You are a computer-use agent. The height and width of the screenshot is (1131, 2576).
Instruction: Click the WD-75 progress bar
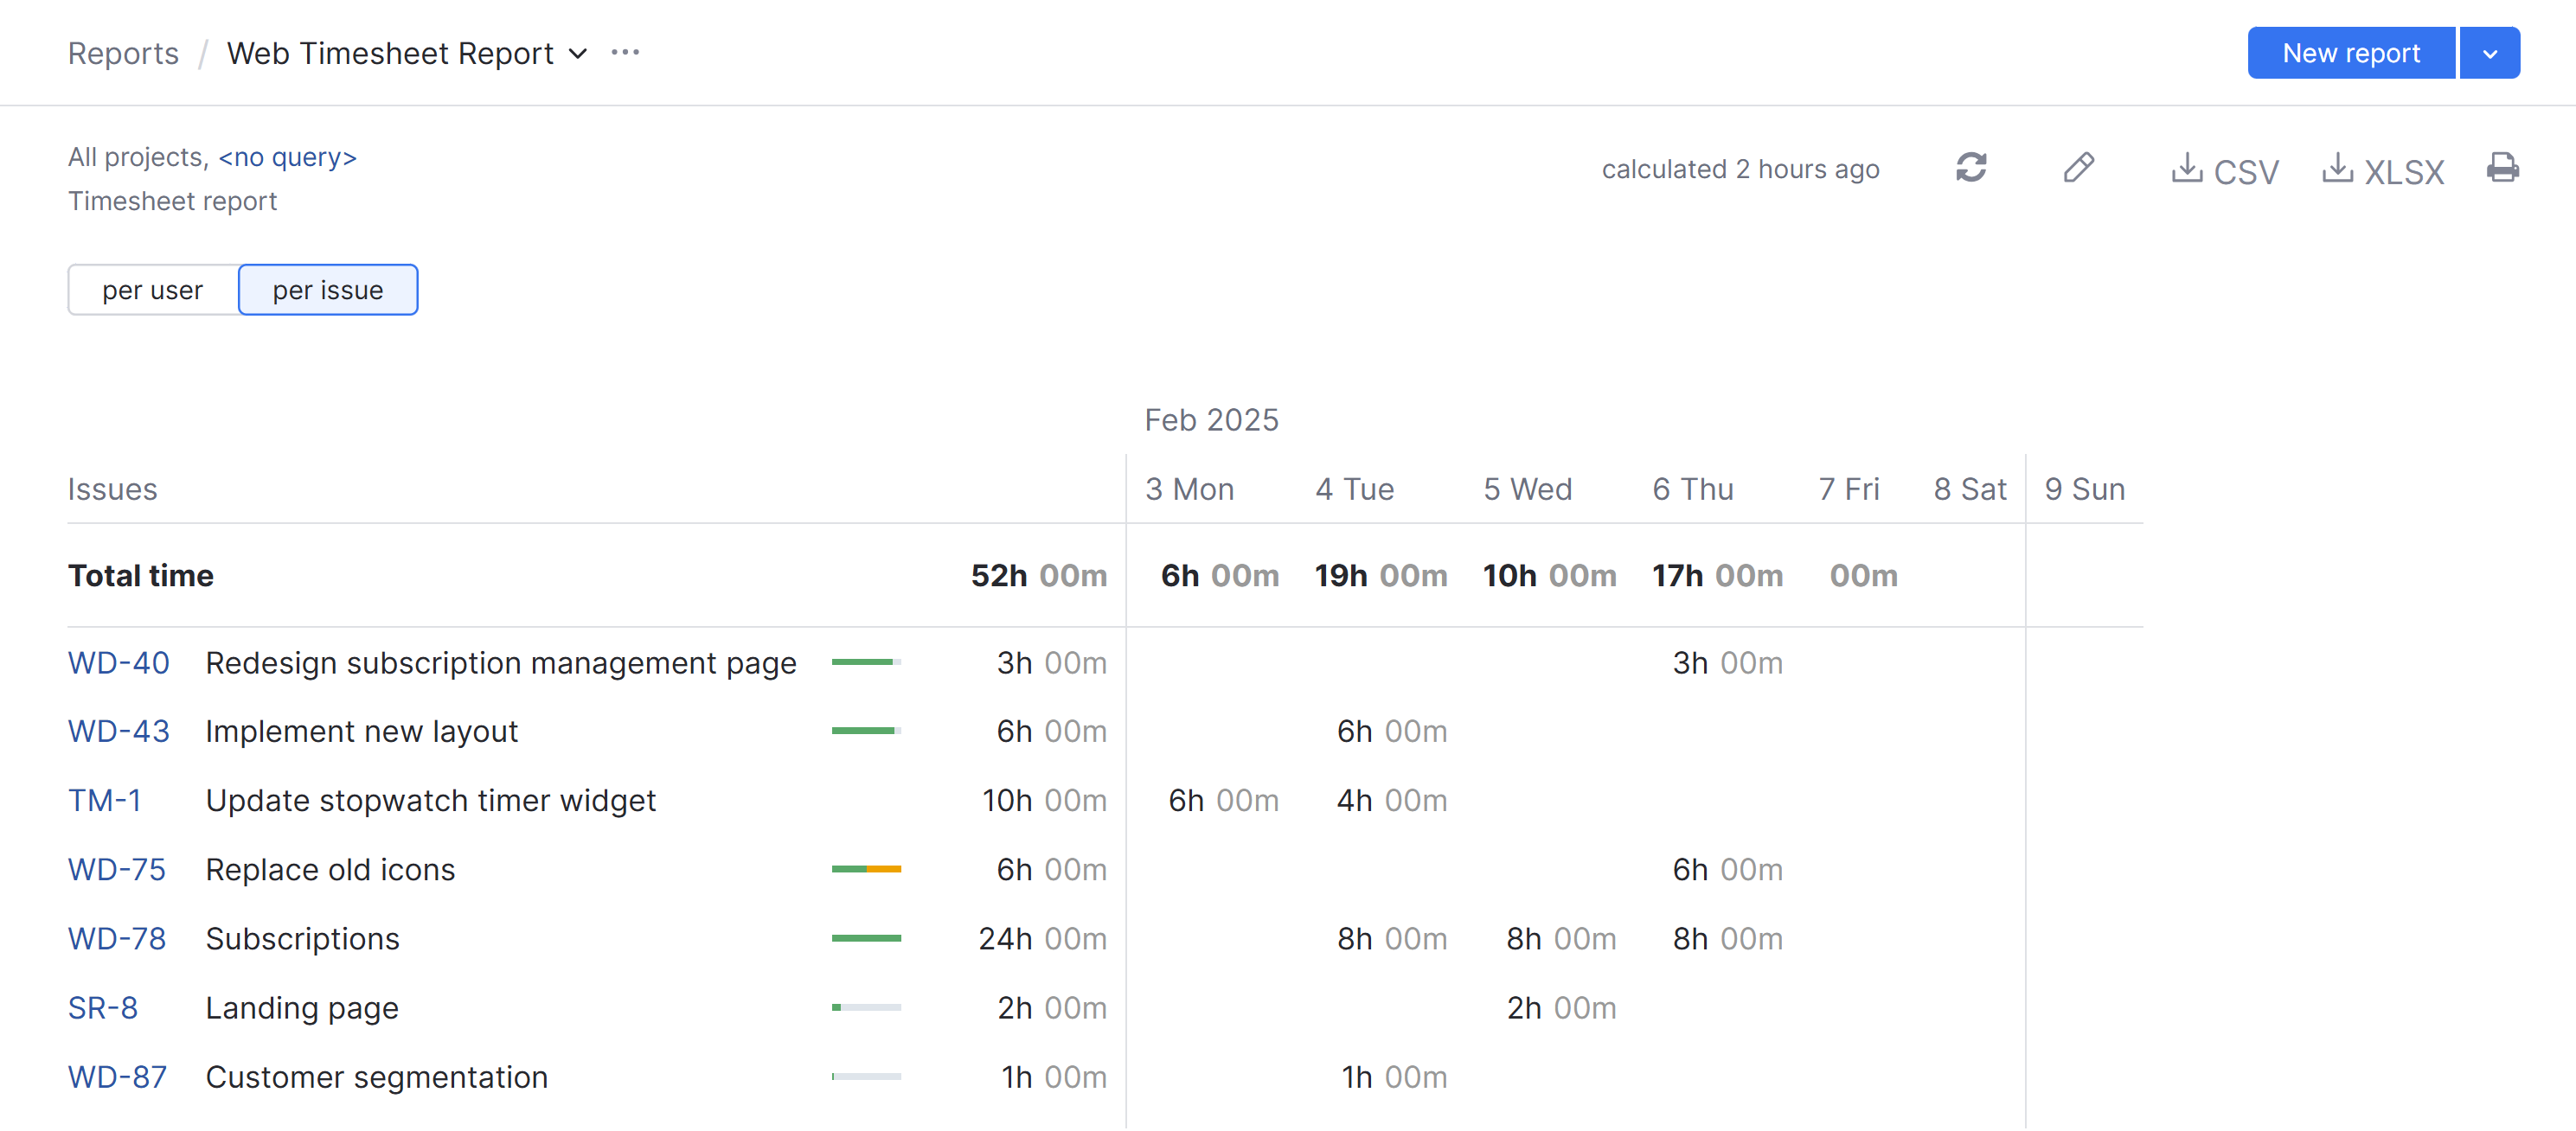click(x=866, y=869)
